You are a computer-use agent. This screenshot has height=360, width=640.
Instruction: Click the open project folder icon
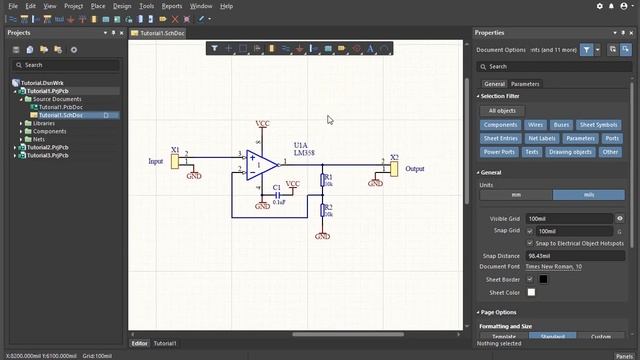(x=44, y=50)
